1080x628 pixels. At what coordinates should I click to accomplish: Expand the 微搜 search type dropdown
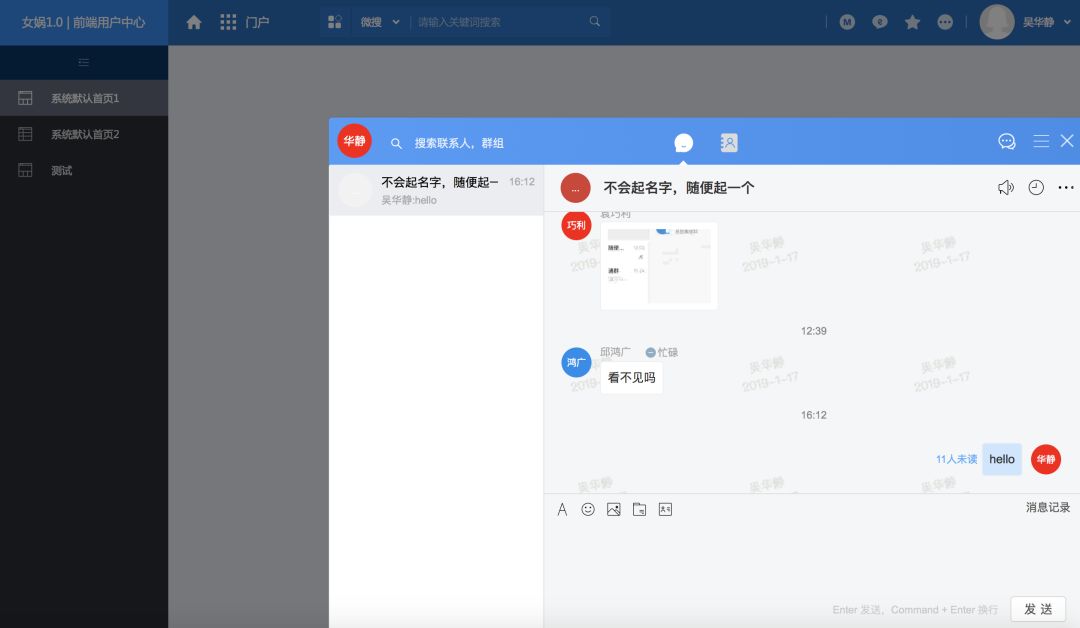pyautogui.click(x=380, y=22)
